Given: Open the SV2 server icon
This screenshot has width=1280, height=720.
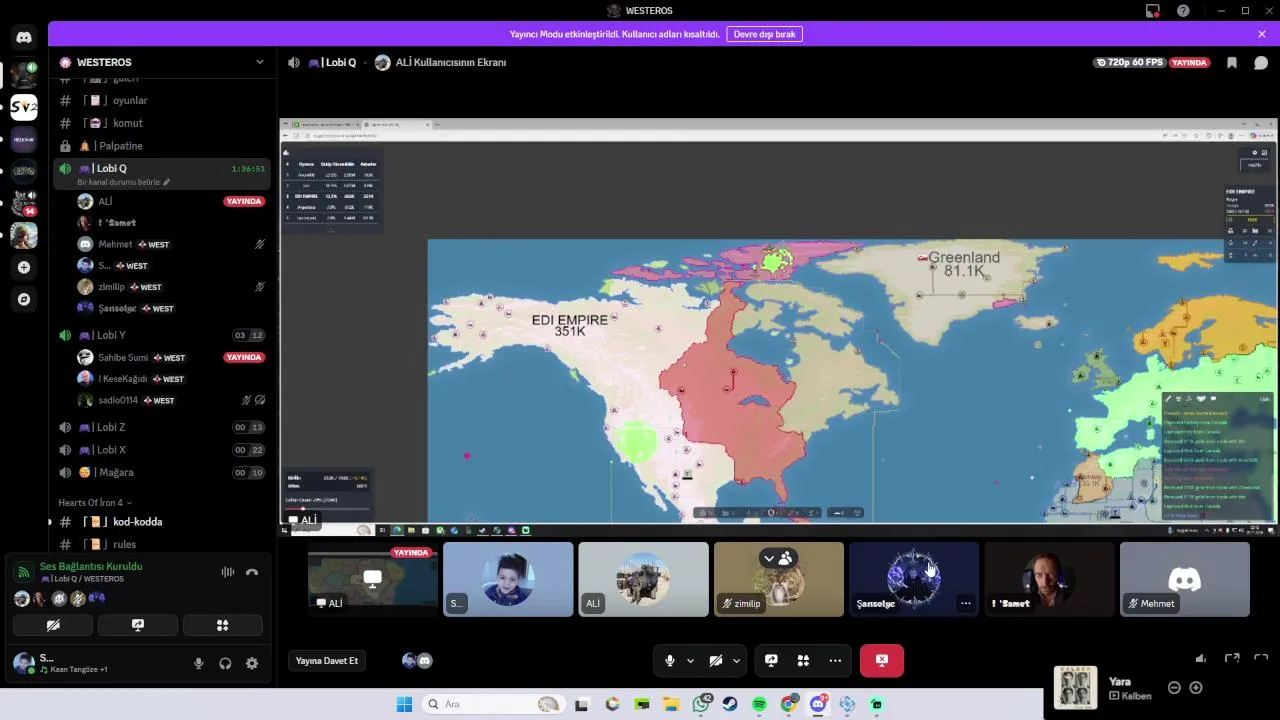Looking at the screenshot, I should click(24, 107).
